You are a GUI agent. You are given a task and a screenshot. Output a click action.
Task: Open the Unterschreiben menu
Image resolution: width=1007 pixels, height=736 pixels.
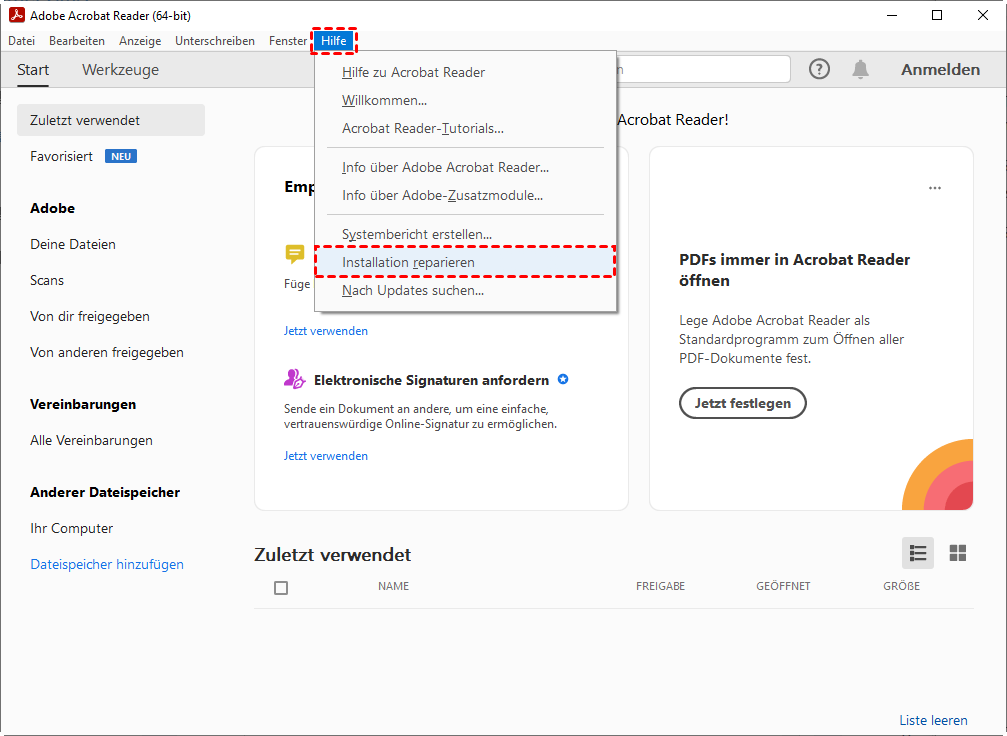tap(215, 40)
